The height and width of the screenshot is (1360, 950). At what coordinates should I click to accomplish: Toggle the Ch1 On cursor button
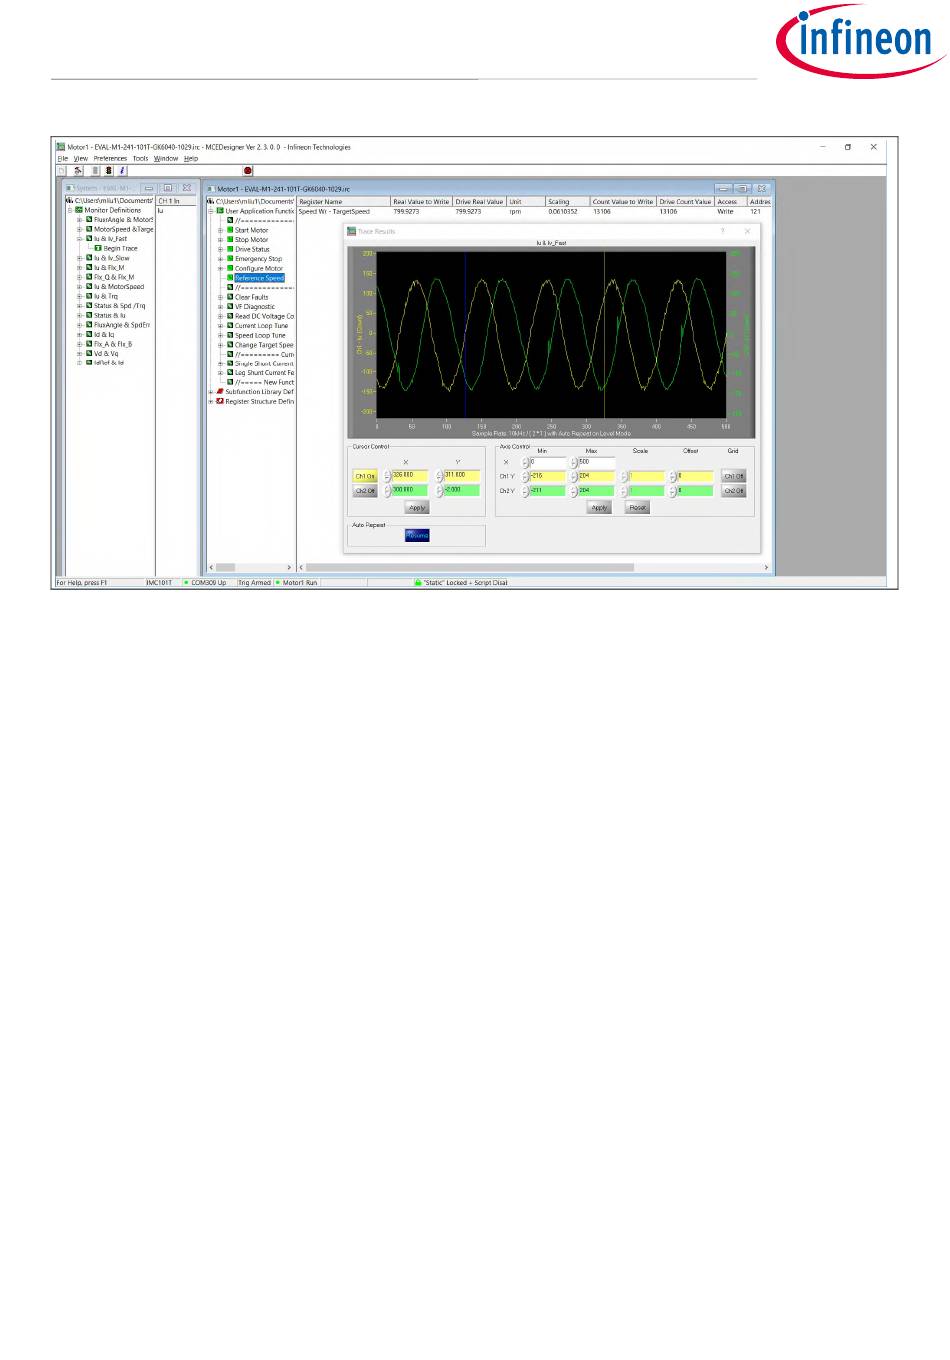(365, 476)
